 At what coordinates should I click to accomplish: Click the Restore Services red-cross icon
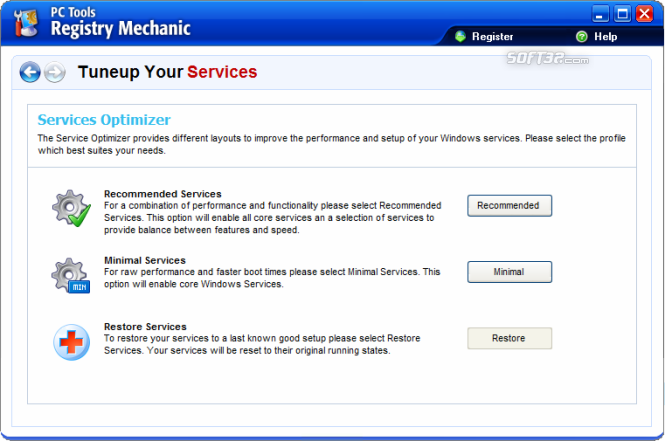tap(71, 343)
